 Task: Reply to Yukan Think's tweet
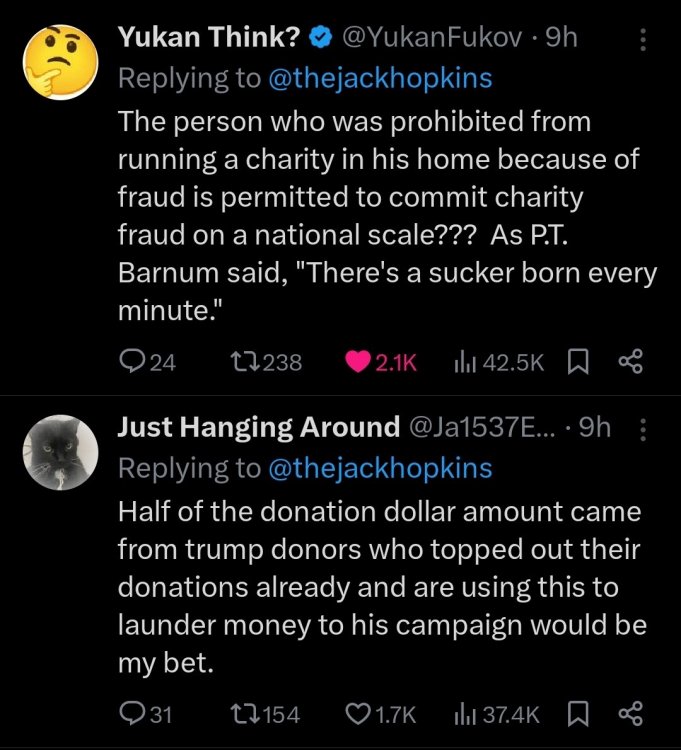click(x=132, y=362)
